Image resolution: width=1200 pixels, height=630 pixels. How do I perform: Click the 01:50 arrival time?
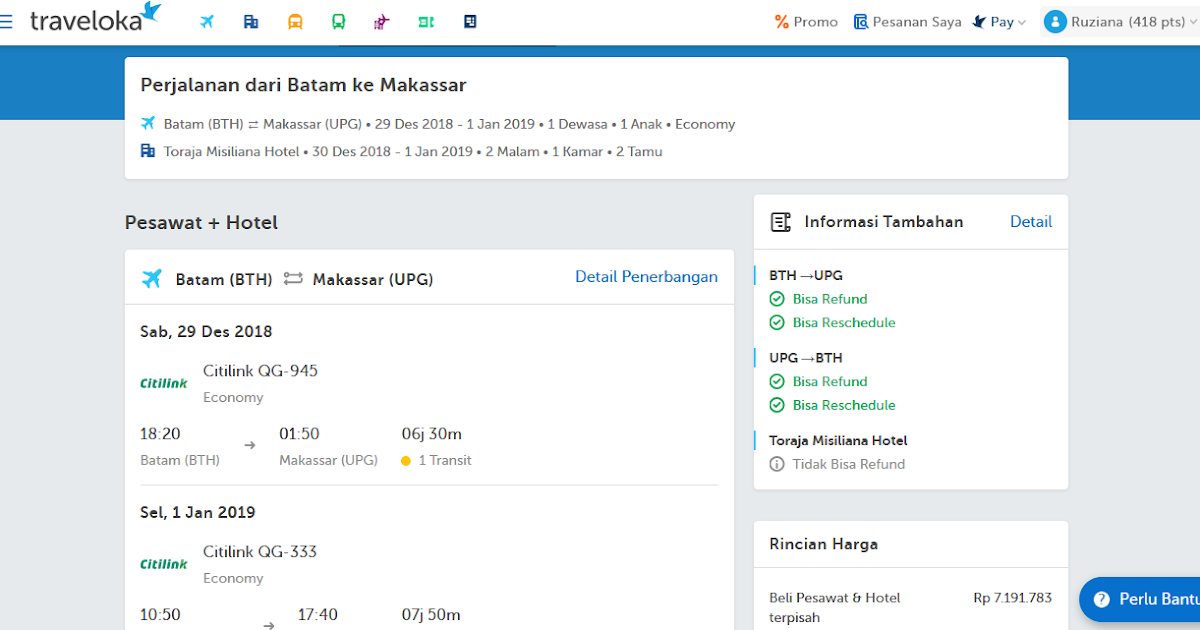[x=299, y=434]
